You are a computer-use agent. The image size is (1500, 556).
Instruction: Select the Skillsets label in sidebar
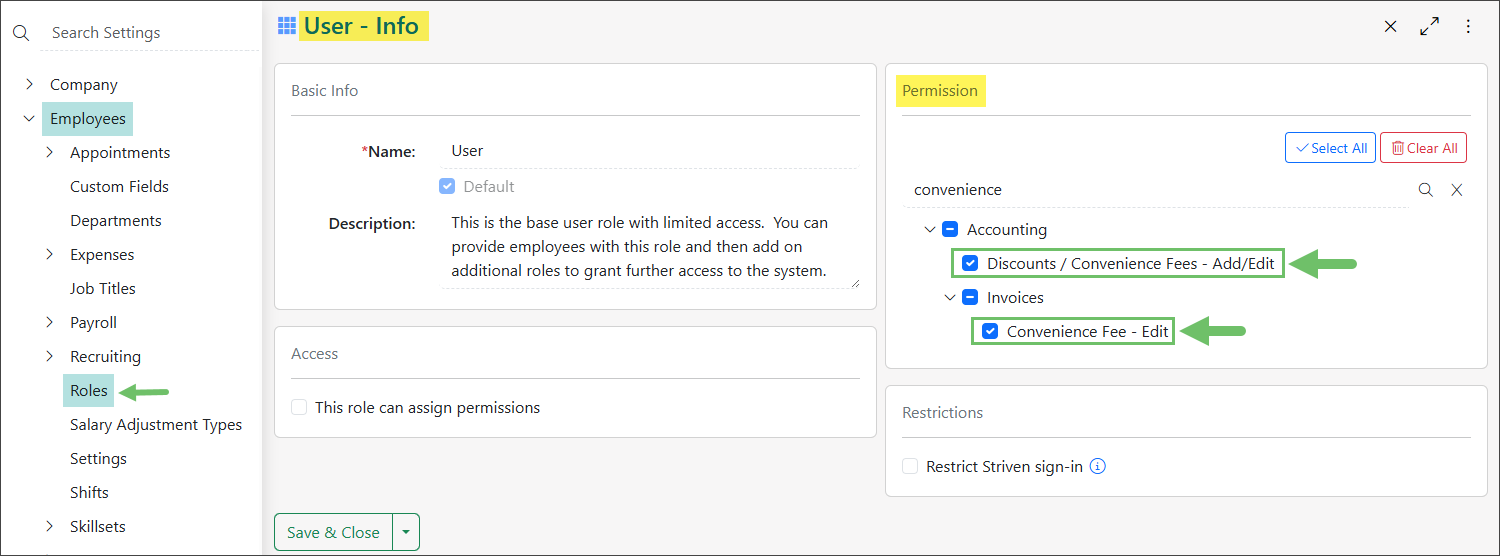coord(98,526)
